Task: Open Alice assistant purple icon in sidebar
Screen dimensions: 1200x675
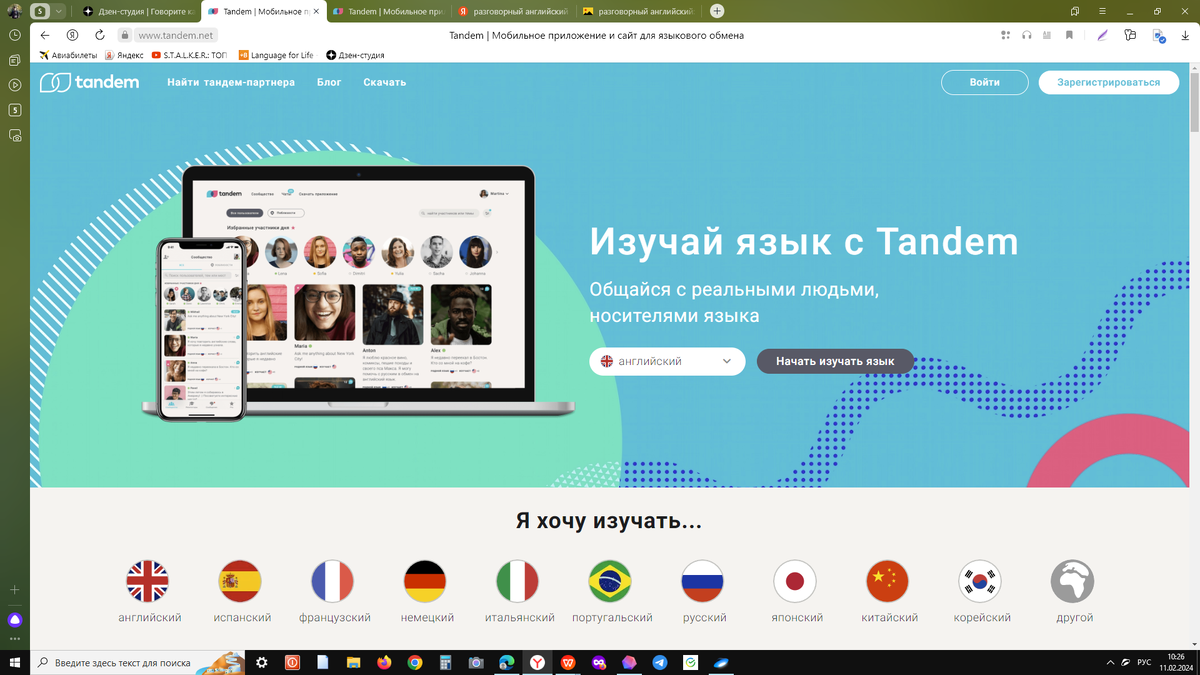Action: (15, 620)
